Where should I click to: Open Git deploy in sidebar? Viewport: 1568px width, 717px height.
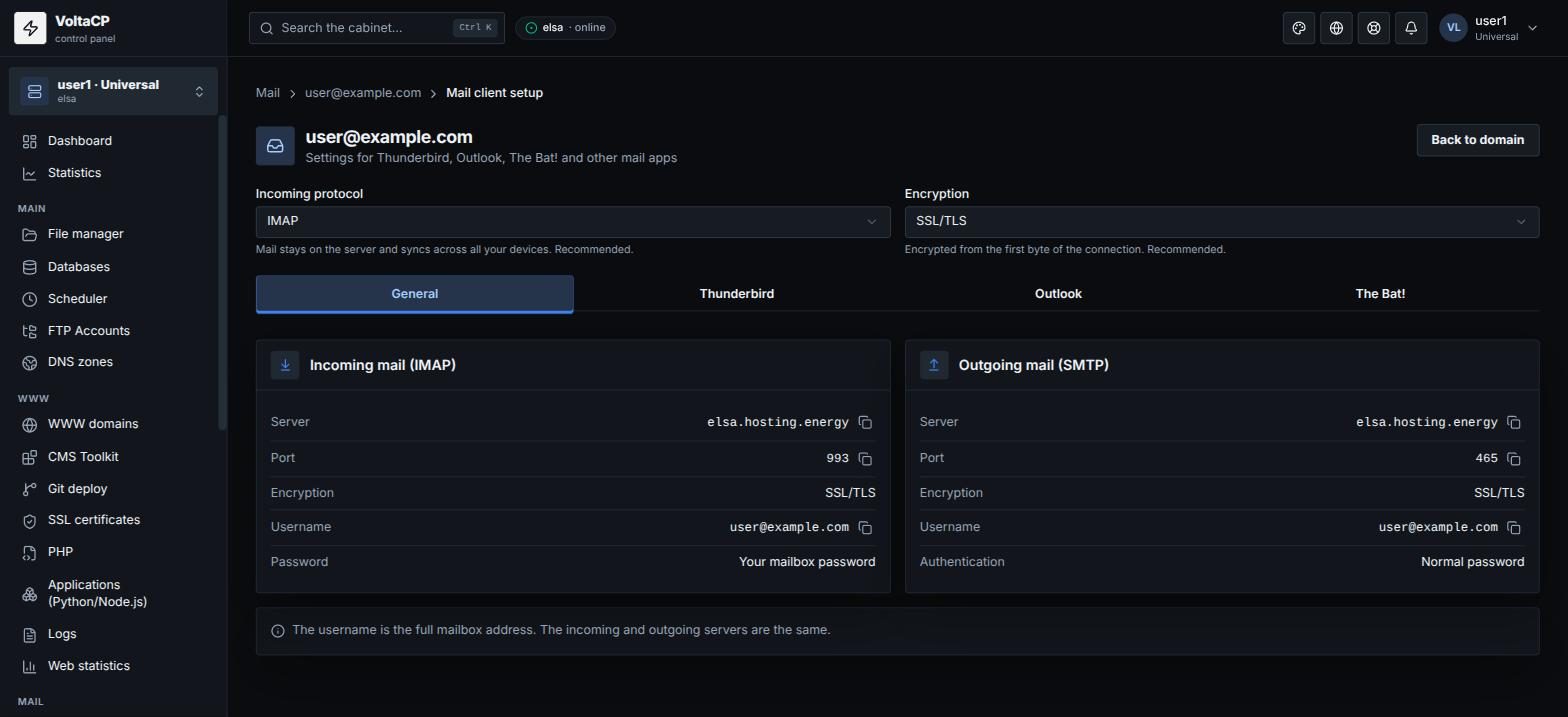click(113, 489)
